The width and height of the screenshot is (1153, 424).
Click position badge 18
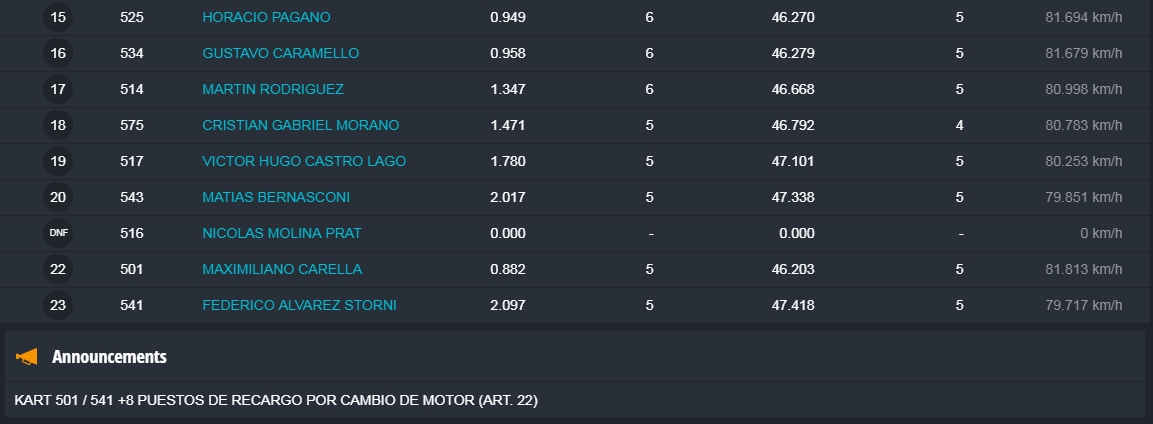click(x=58, y=125)
